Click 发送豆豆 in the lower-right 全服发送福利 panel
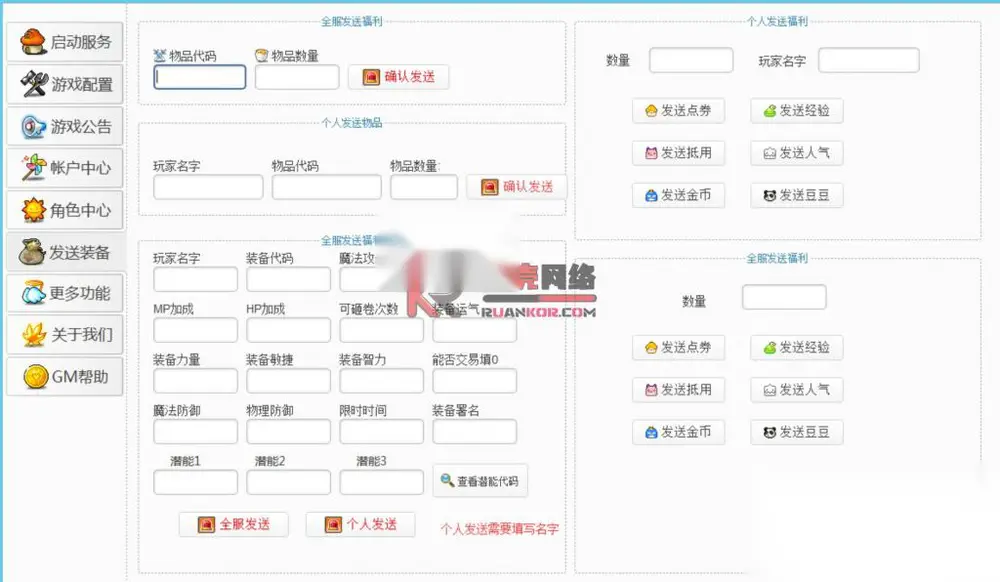Image resolution: width=1000 pixels, height=582 pixels. point(797,432)
